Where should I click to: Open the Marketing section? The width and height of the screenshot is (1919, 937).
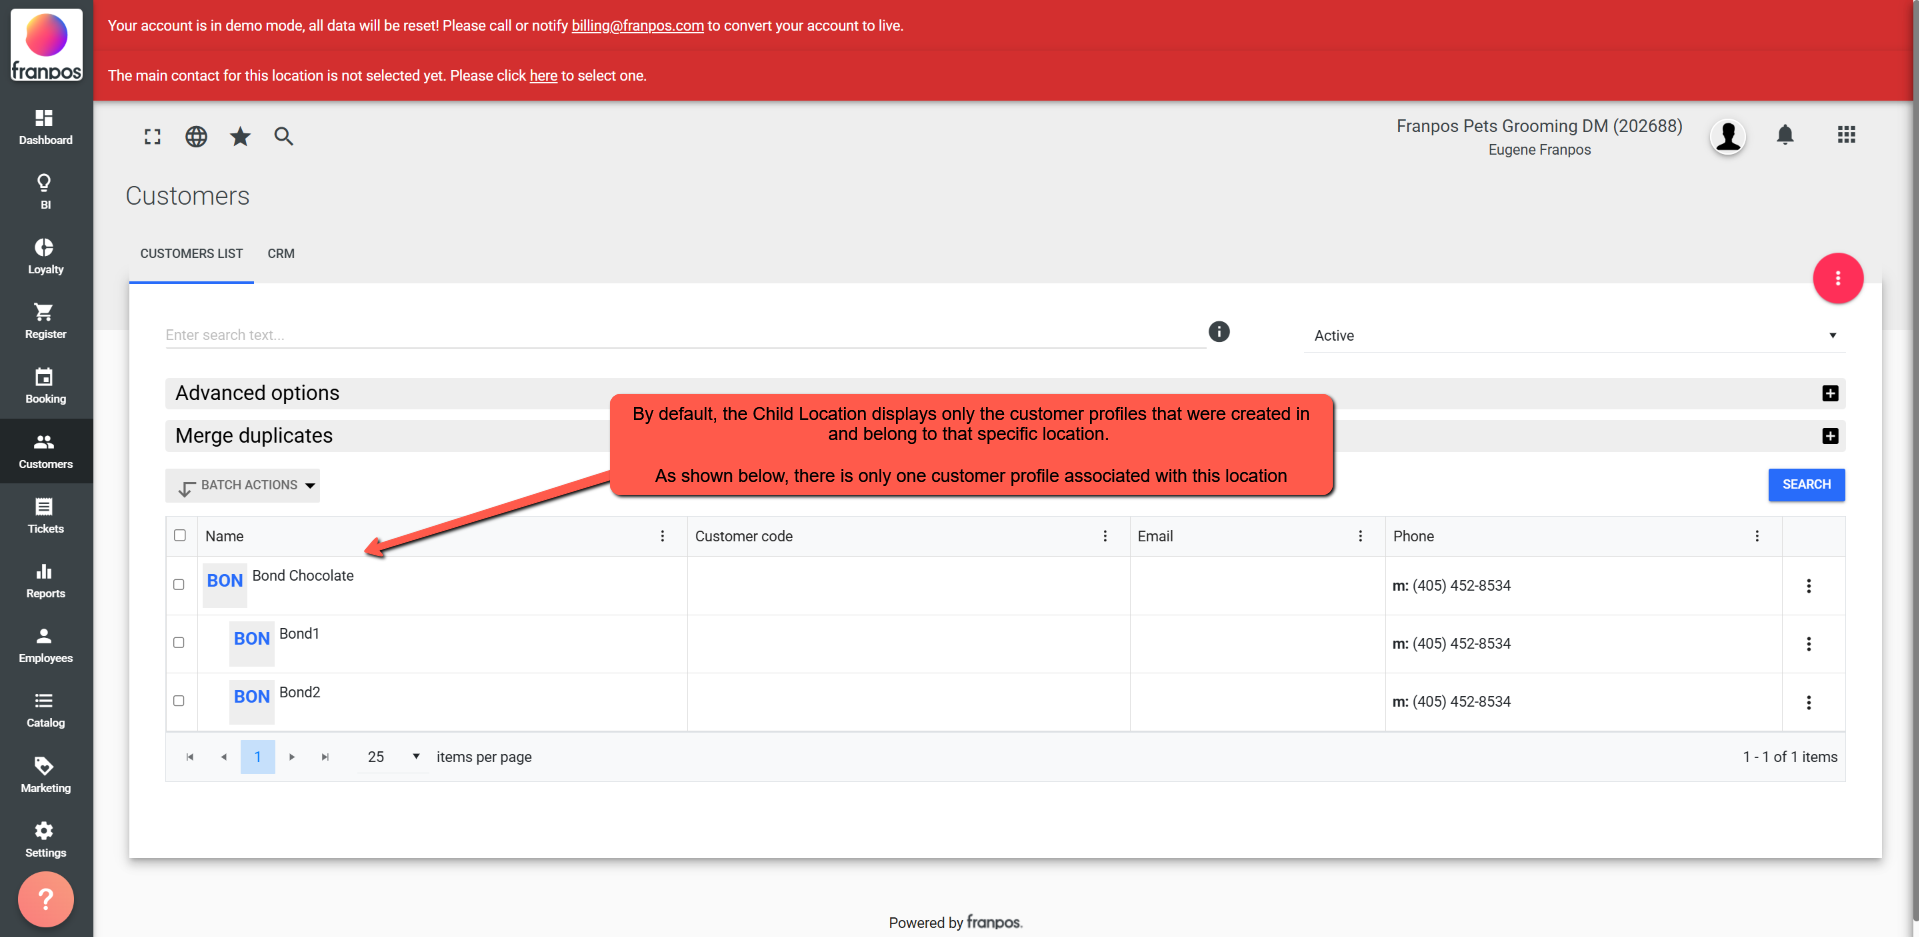45,775
